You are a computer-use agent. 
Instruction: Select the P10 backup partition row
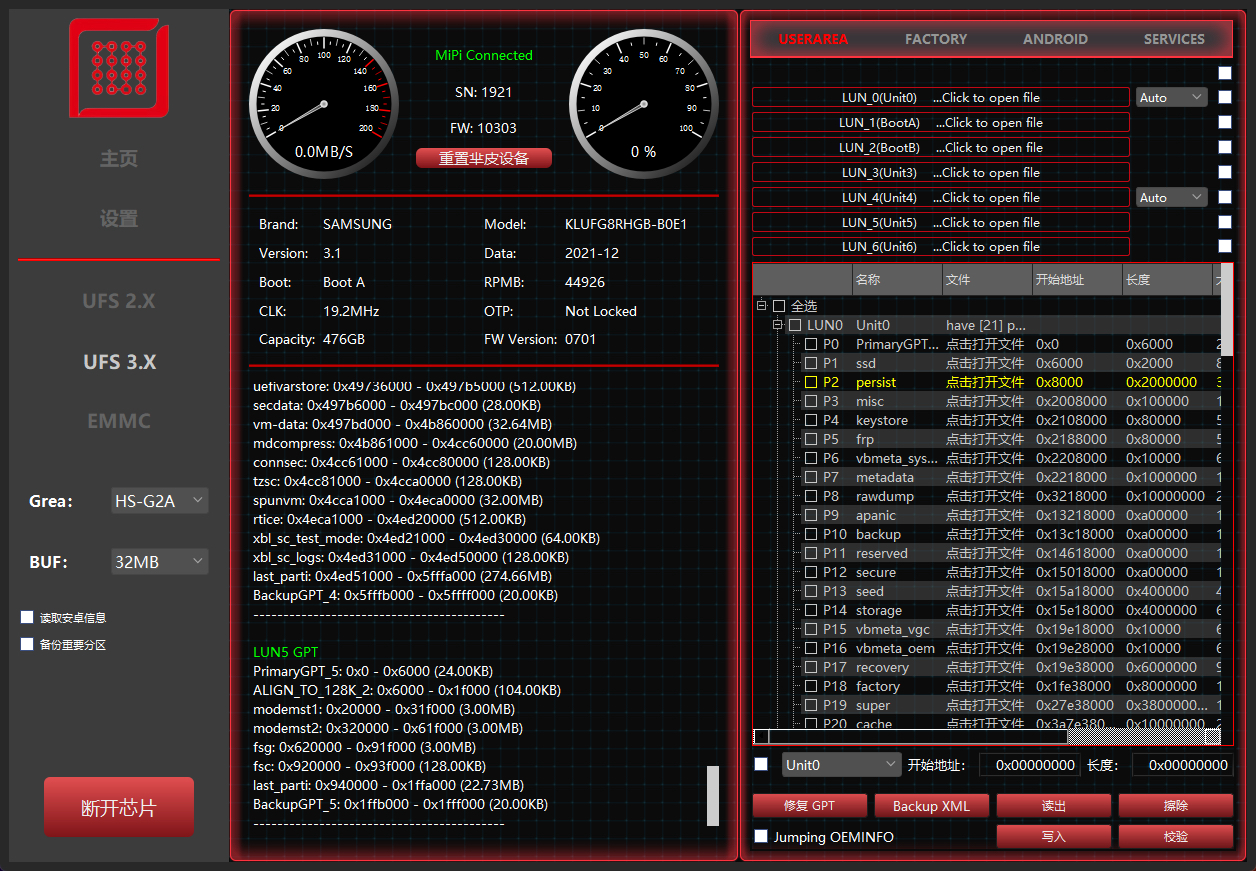click(x=987, y=534)
